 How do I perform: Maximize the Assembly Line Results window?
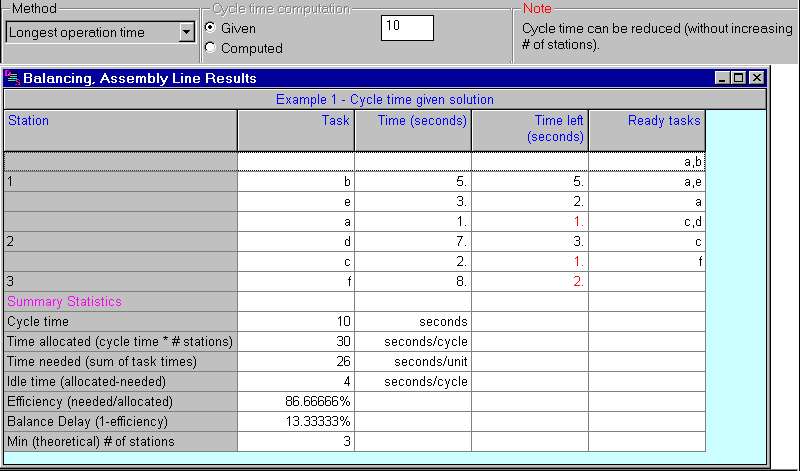click(739, 78)
